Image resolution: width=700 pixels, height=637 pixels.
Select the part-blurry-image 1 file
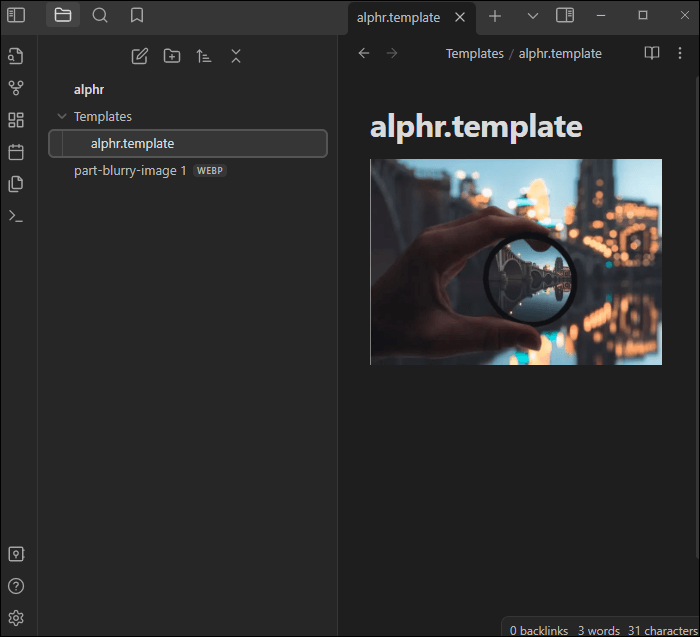pyautogui.click(x=130, y=171)
